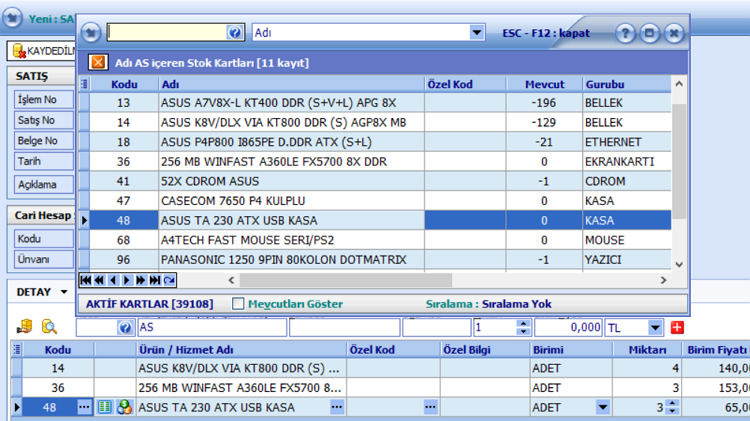Click the orange X icon beside 'Adı AS içeren Stok Kartları'
The width and height of the screenshot is (750, 421).
98,62
